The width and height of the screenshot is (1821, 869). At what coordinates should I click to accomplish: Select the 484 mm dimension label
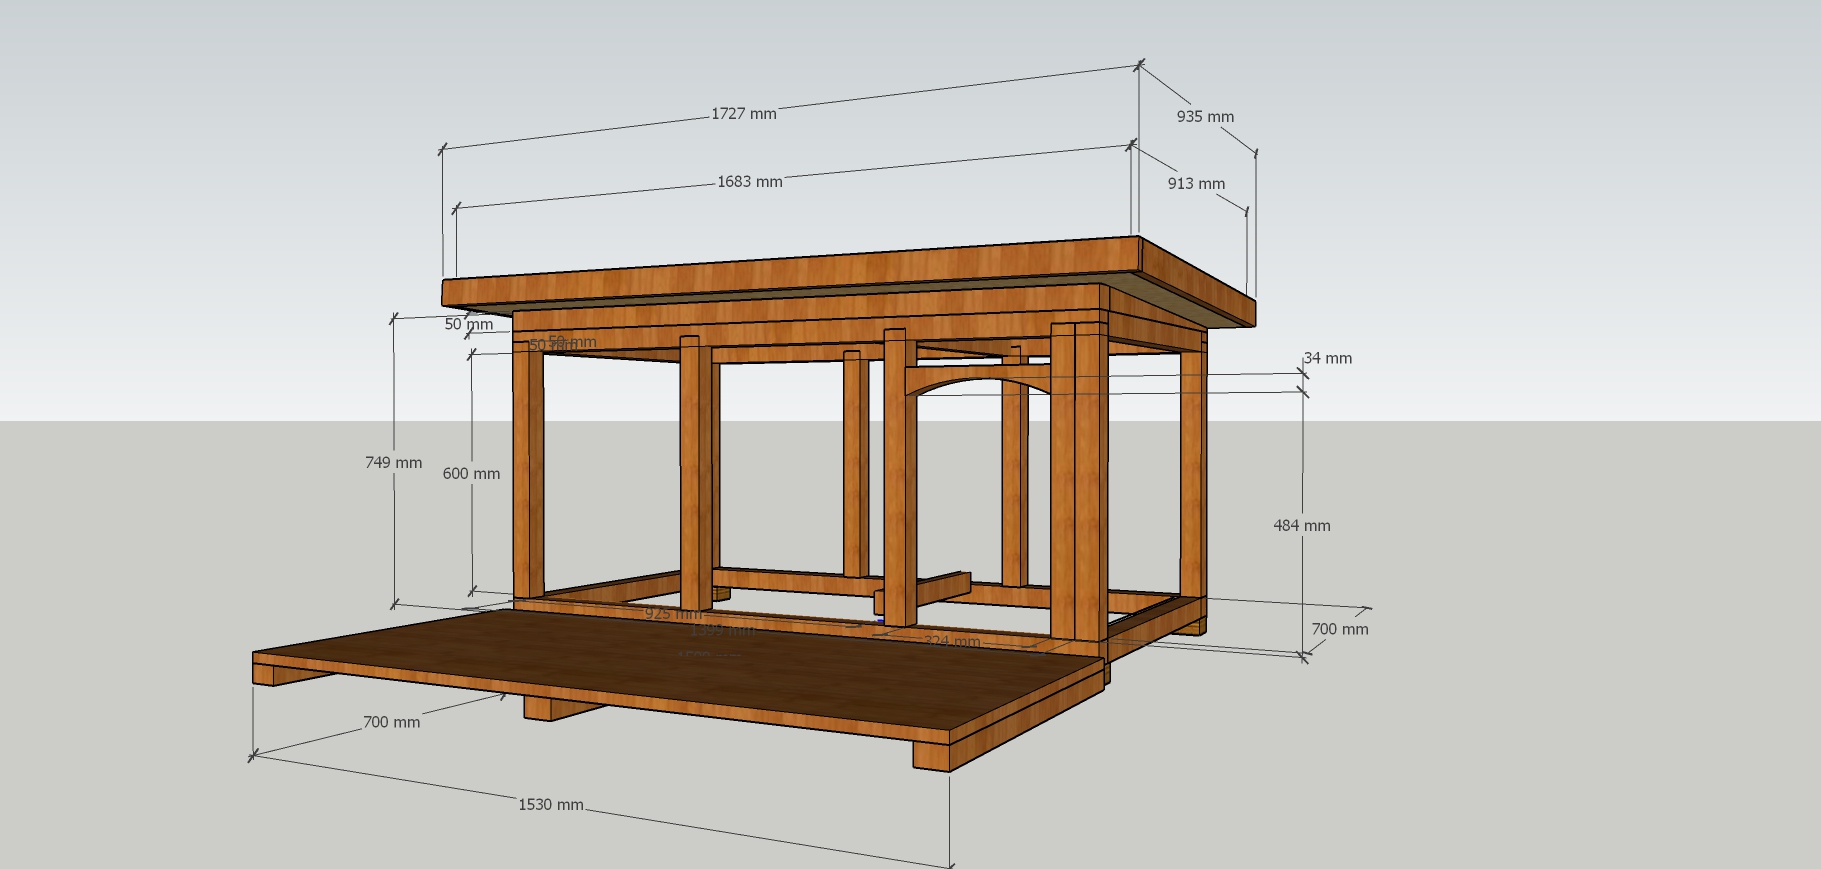pos(1302,526)
